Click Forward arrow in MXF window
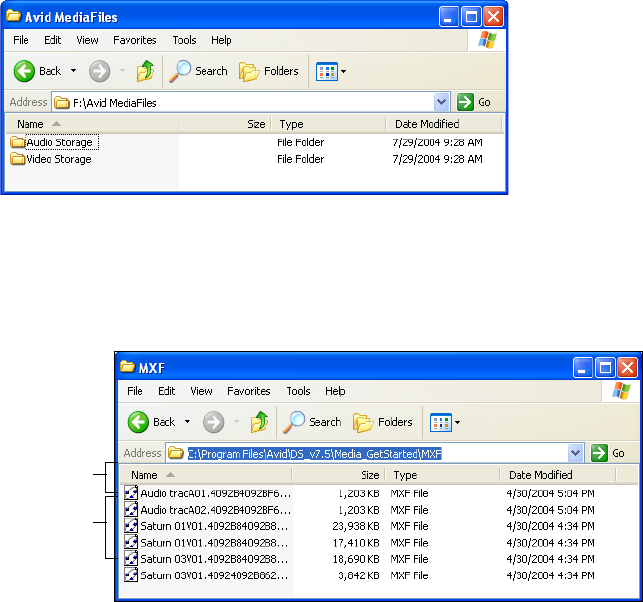643x602 pixels. (214, 422)
